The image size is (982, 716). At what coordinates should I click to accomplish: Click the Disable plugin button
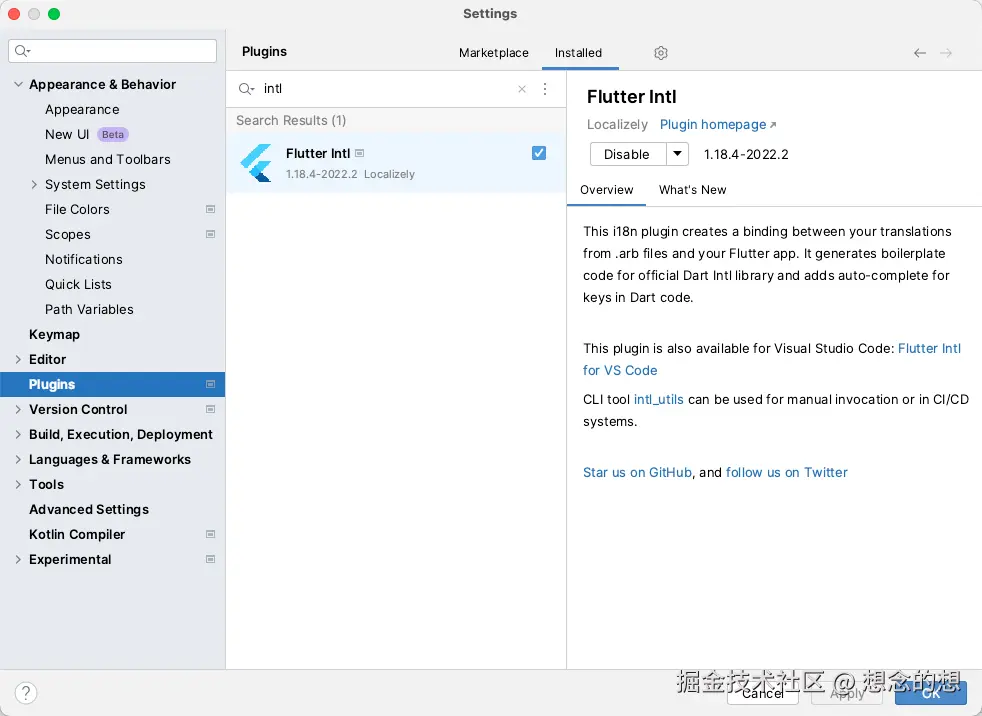click(x=627, y=154)
